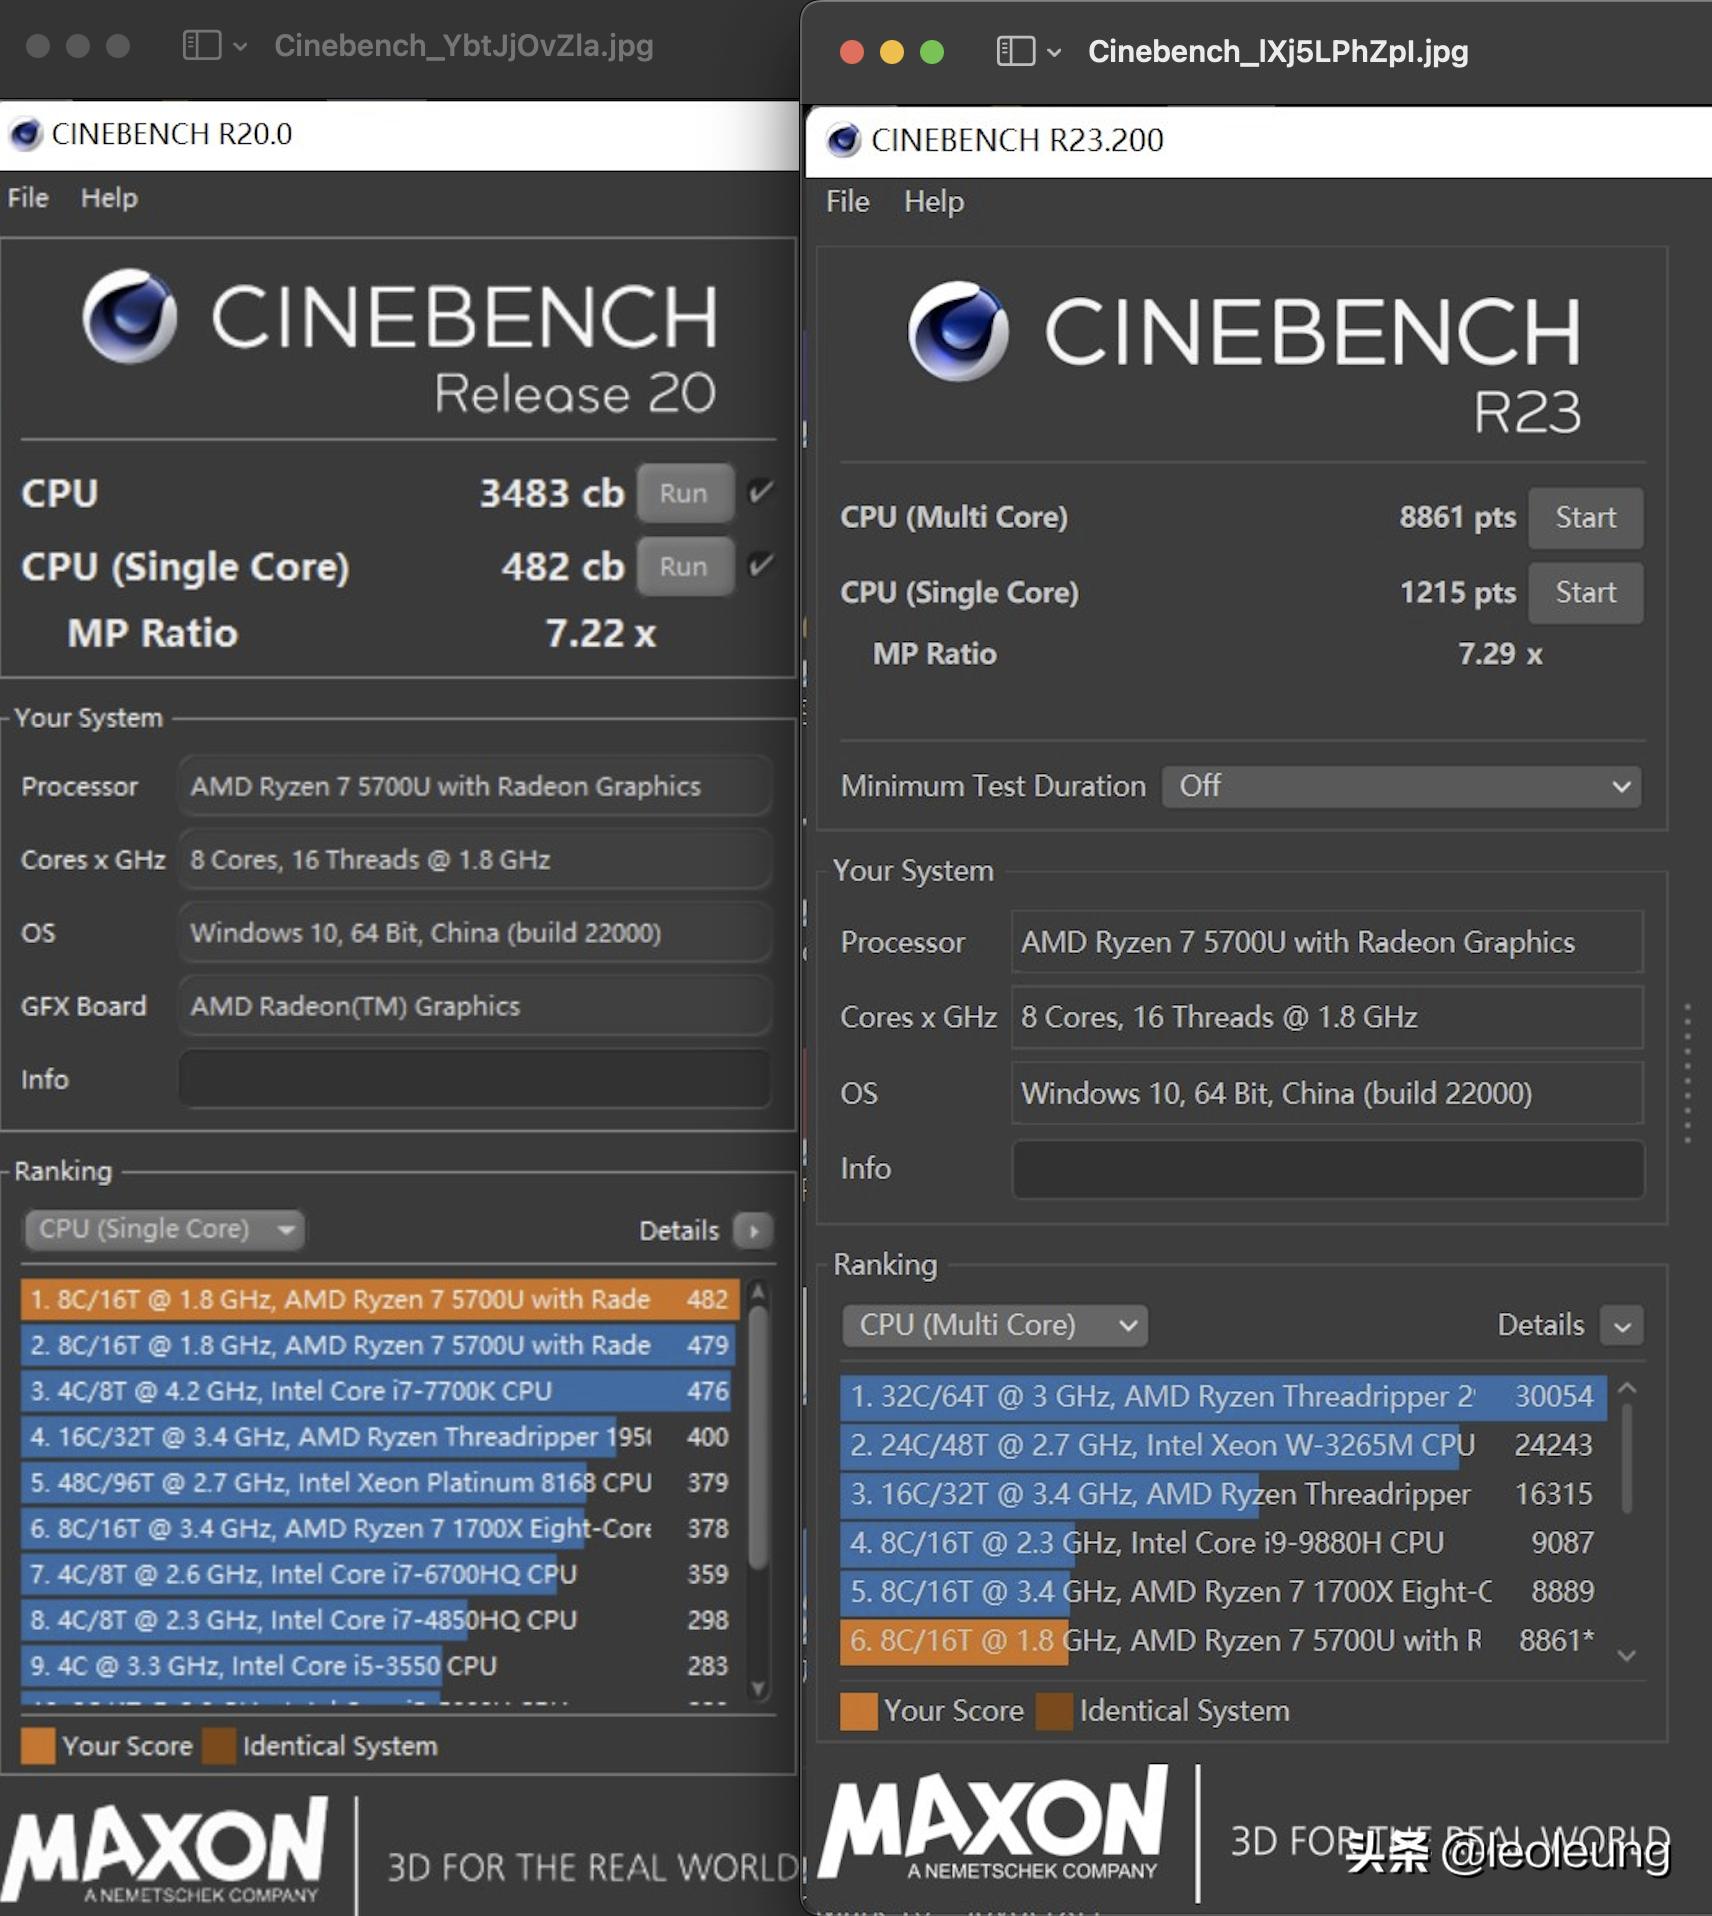The width and height of the screenshot is (1712, 1916).
Task: Click the sidebar toggle icon in the Cinebench_YbtJjOvZla.jpg window
Action: pos(201,45)
